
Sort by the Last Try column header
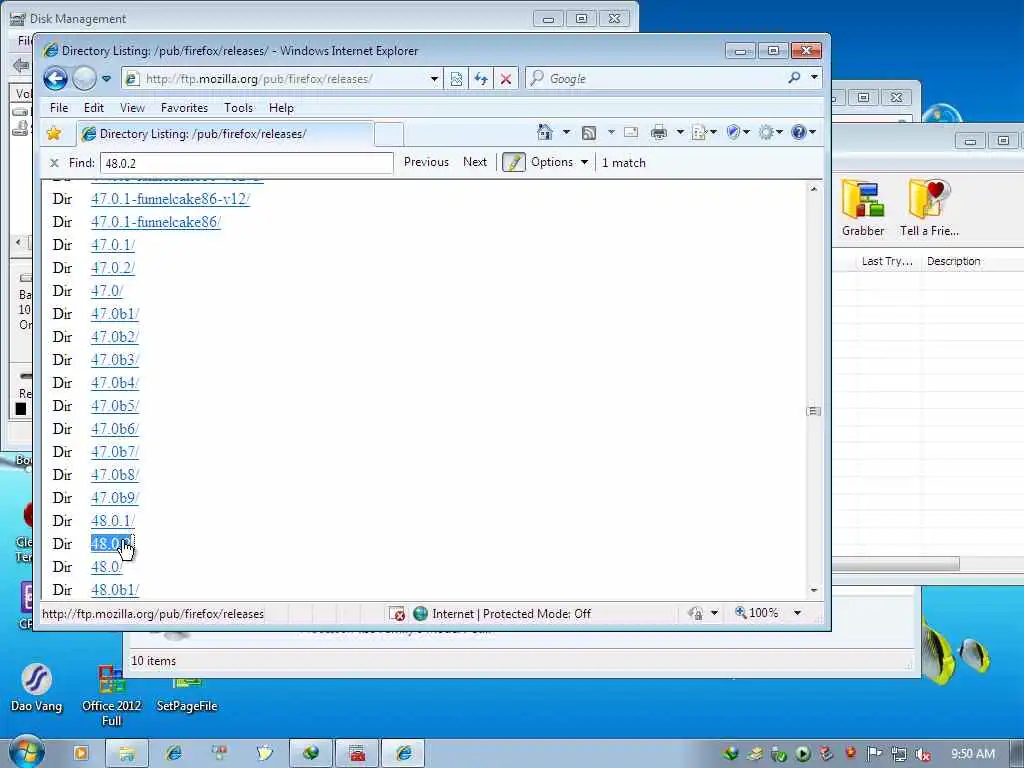click(887, 261)
